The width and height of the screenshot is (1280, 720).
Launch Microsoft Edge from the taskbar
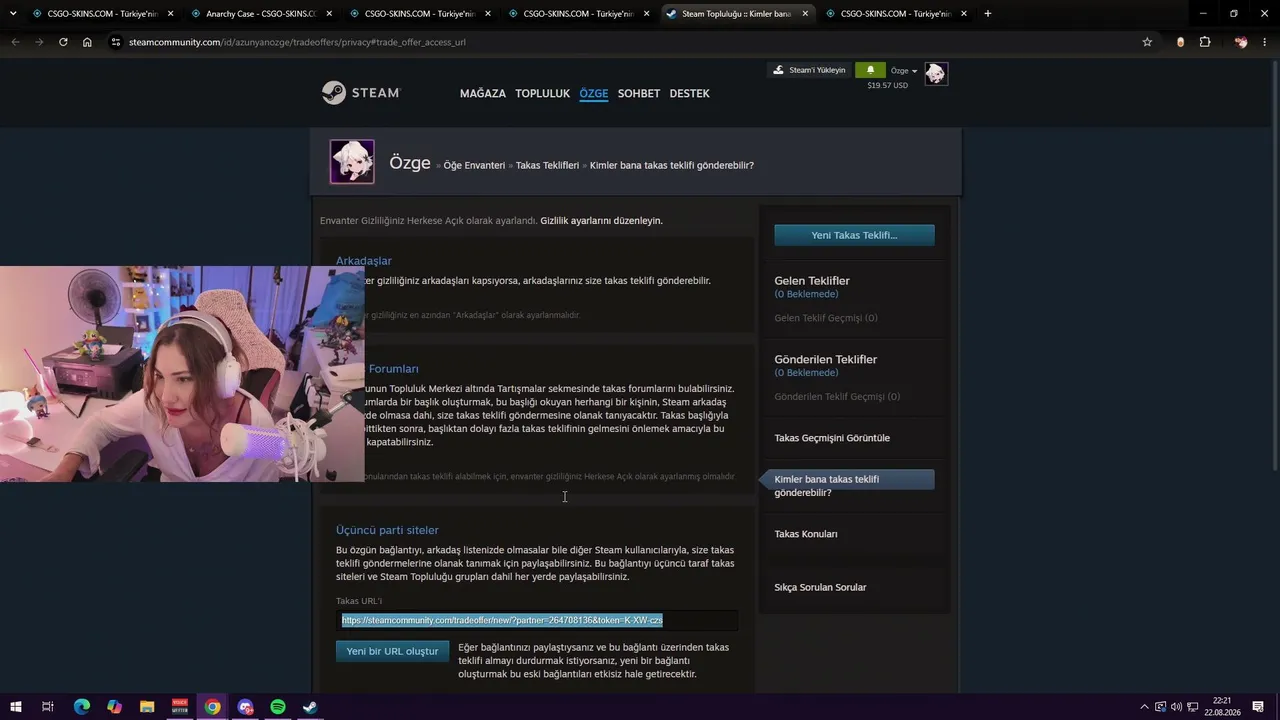click(82, 707)
